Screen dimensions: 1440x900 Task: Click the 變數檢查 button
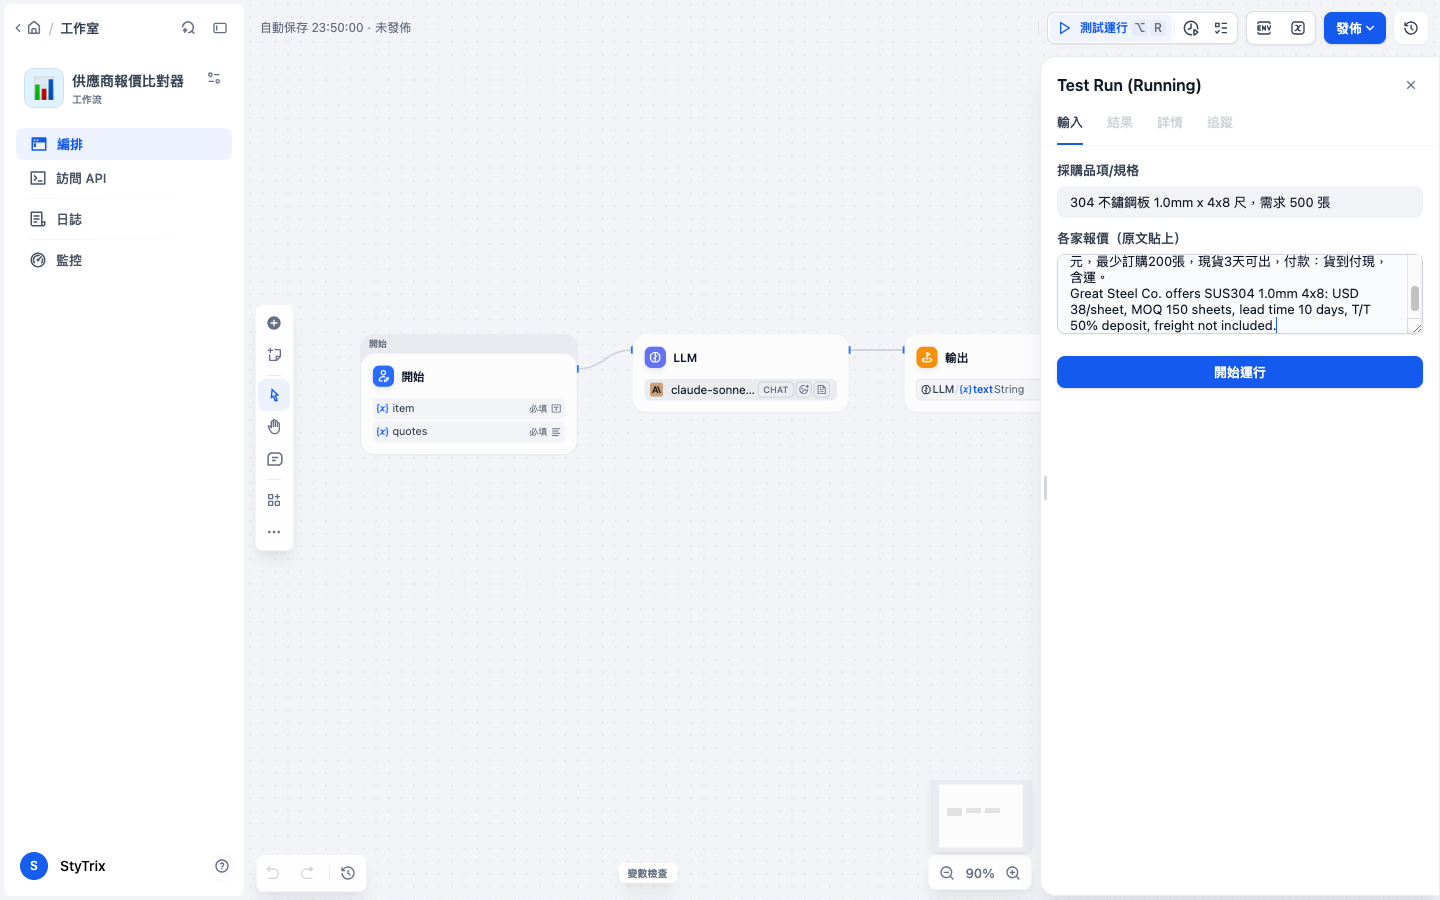[647, 873]
